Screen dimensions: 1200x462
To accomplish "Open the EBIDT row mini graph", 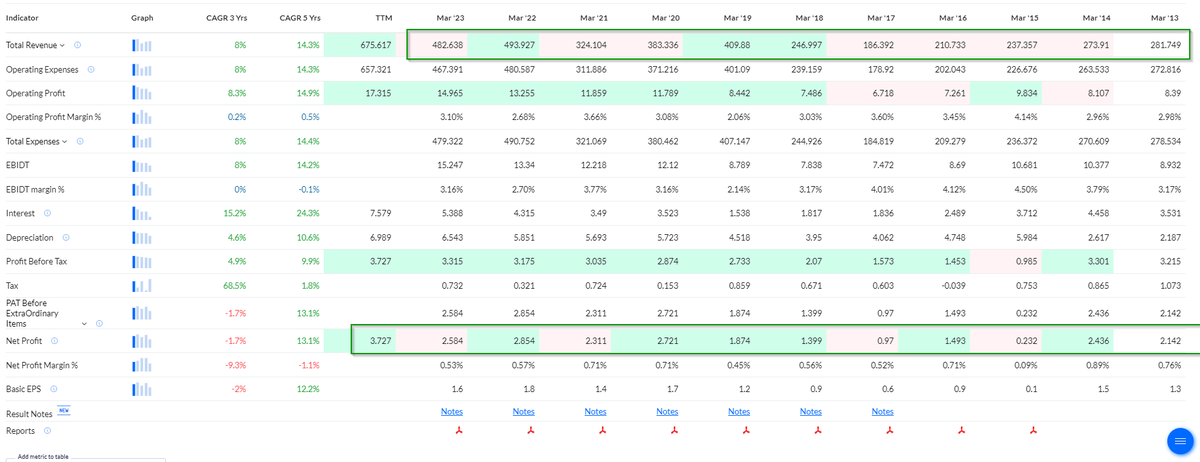I will coord(143,165).
